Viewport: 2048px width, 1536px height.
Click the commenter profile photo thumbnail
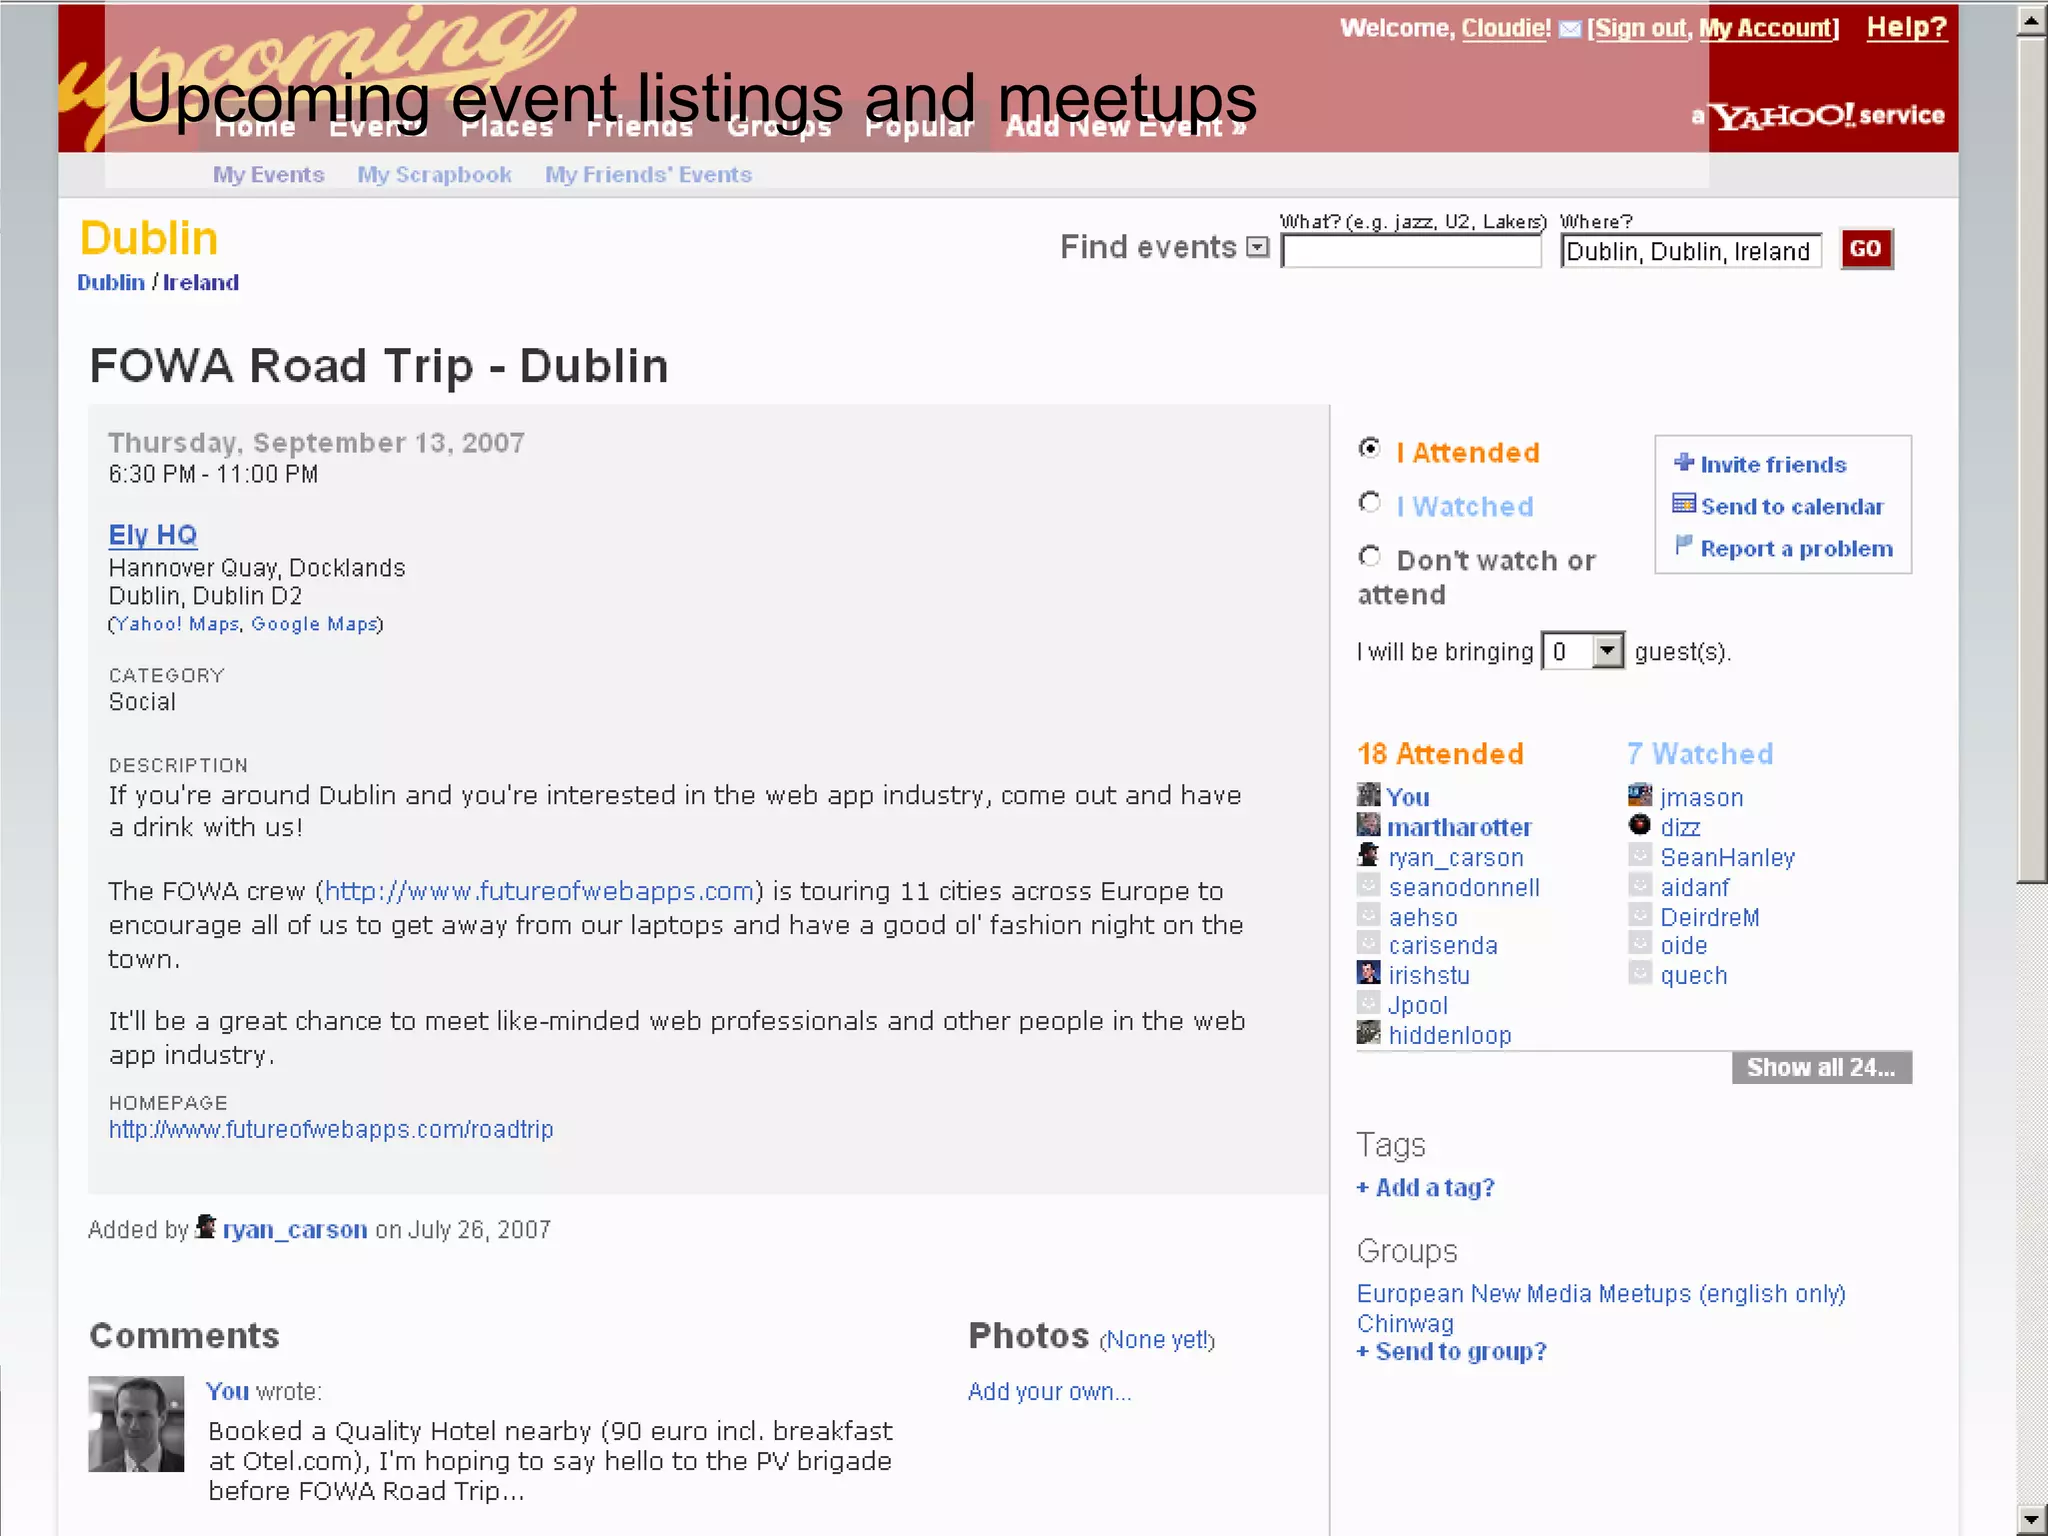coord(136,1424)
